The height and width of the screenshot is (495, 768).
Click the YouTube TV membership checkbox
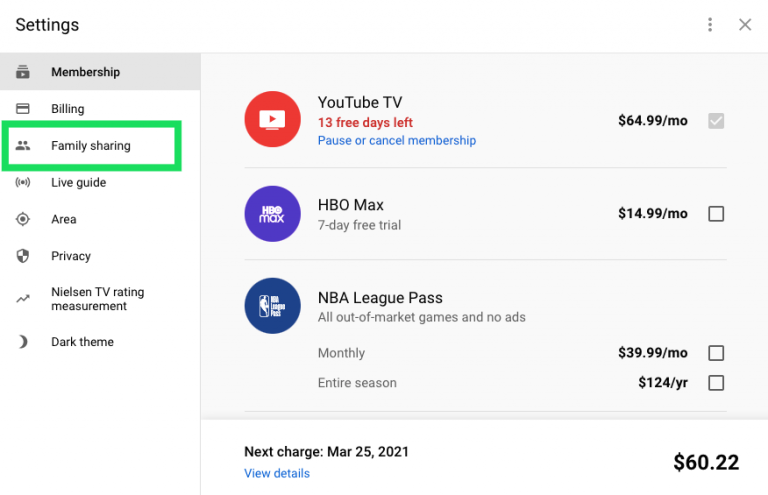(x=716, y=120)
